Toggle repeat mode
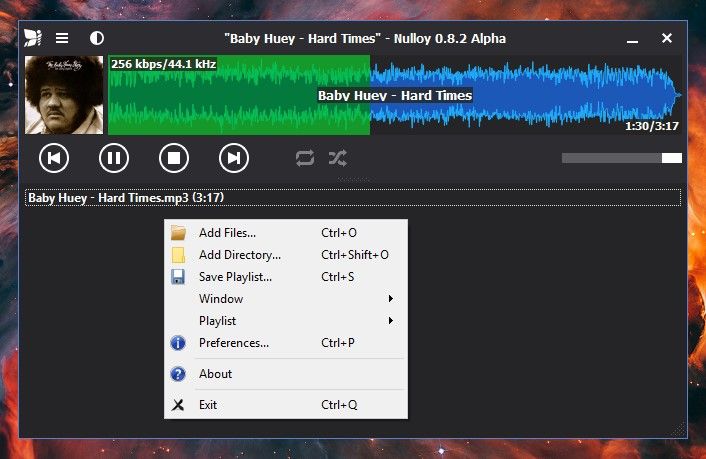 305,157
